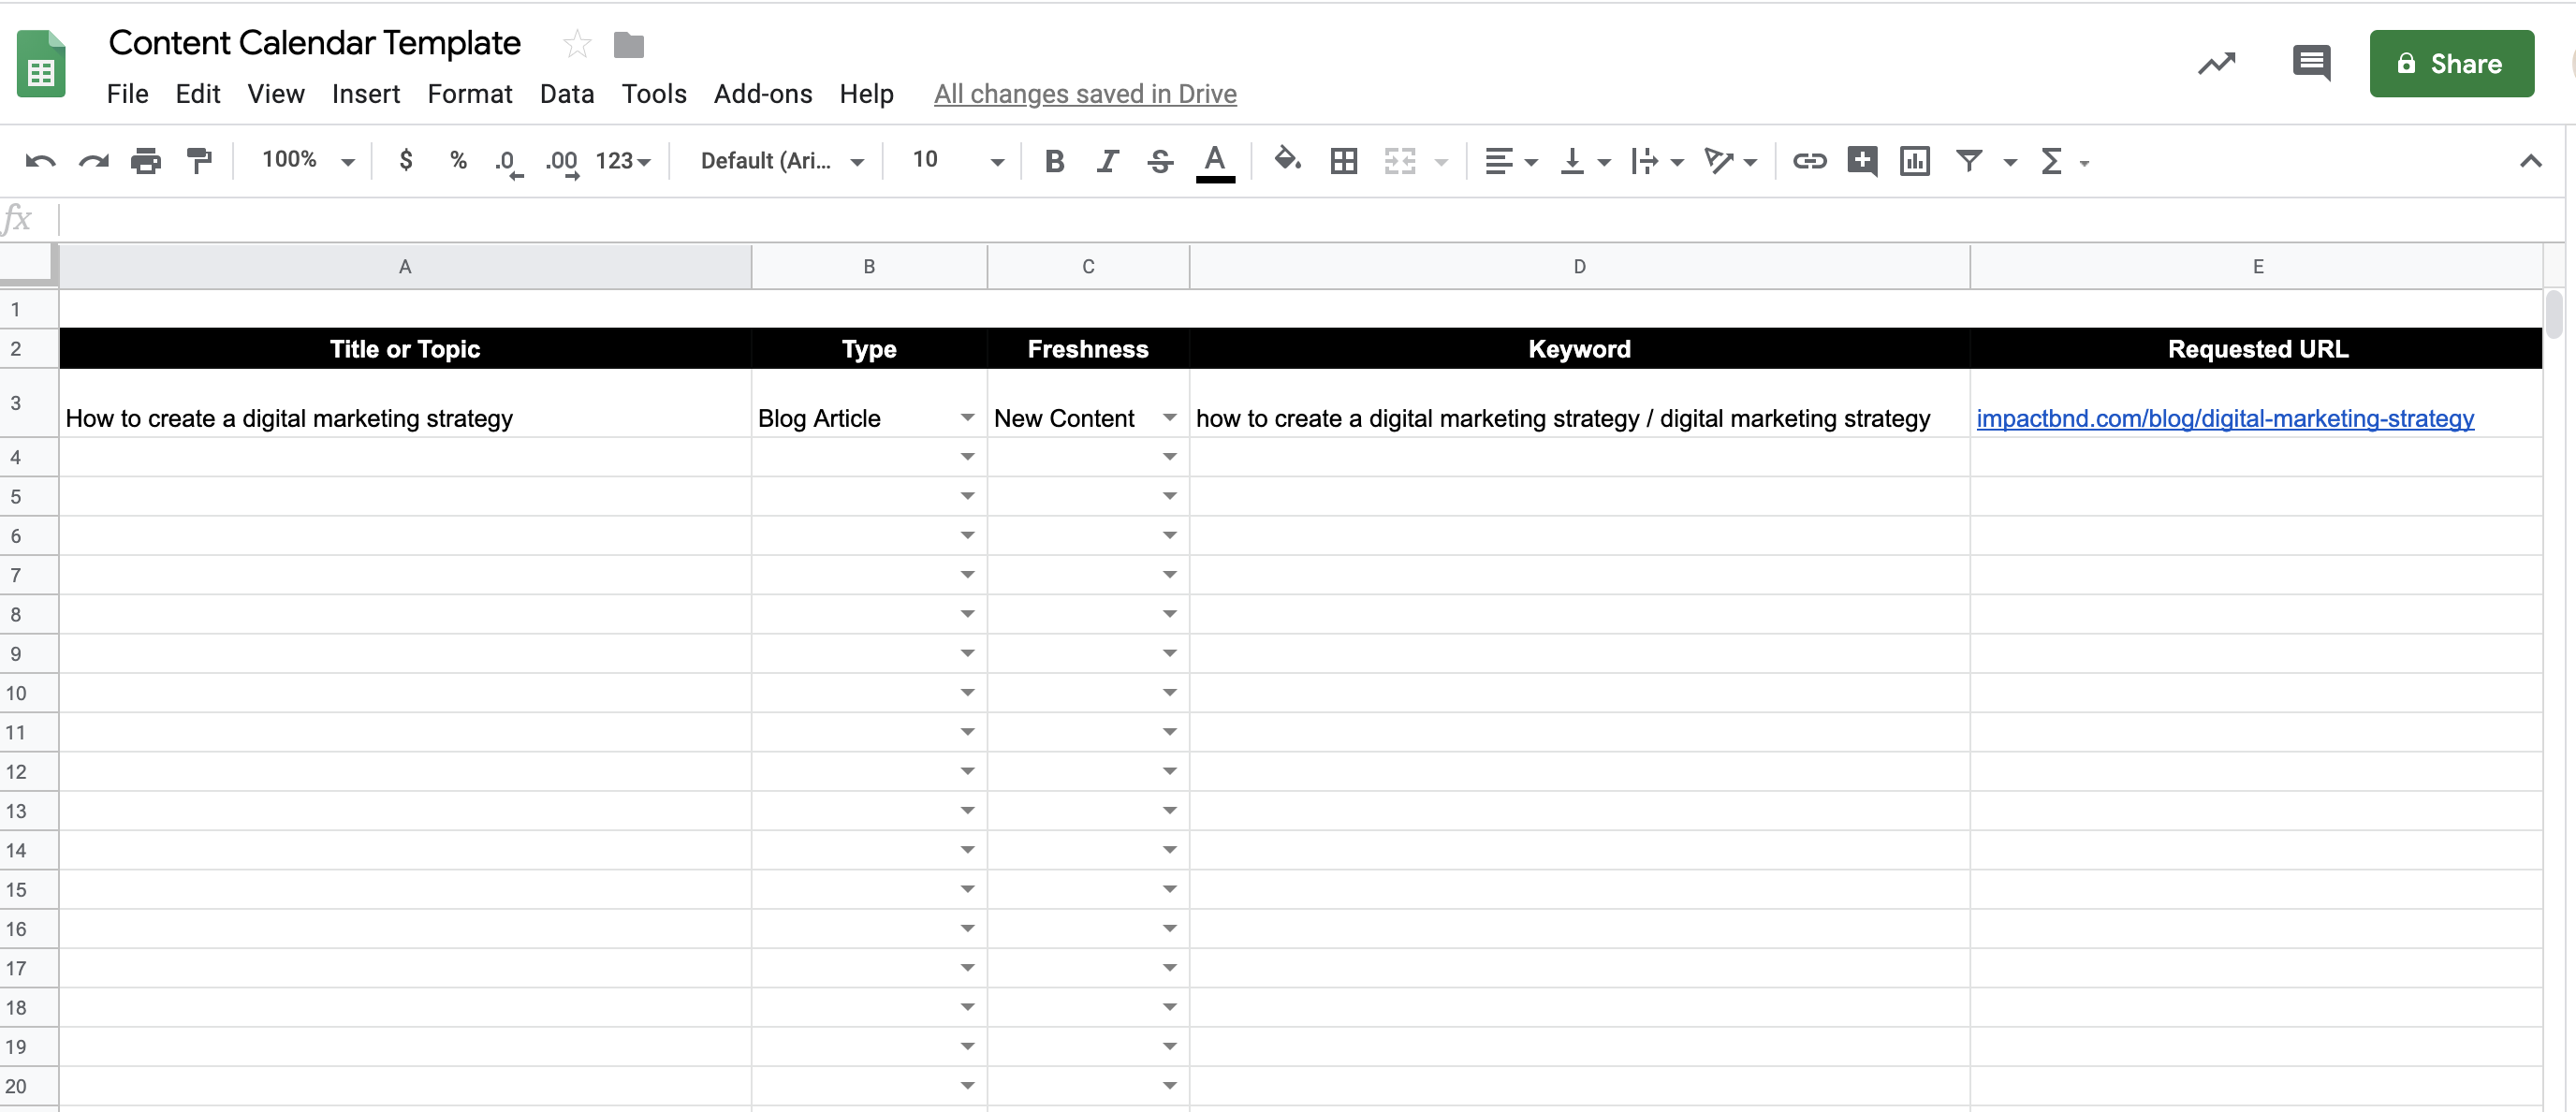
Task: Click the Merge cells icon
Action: tap(1400, 161)
